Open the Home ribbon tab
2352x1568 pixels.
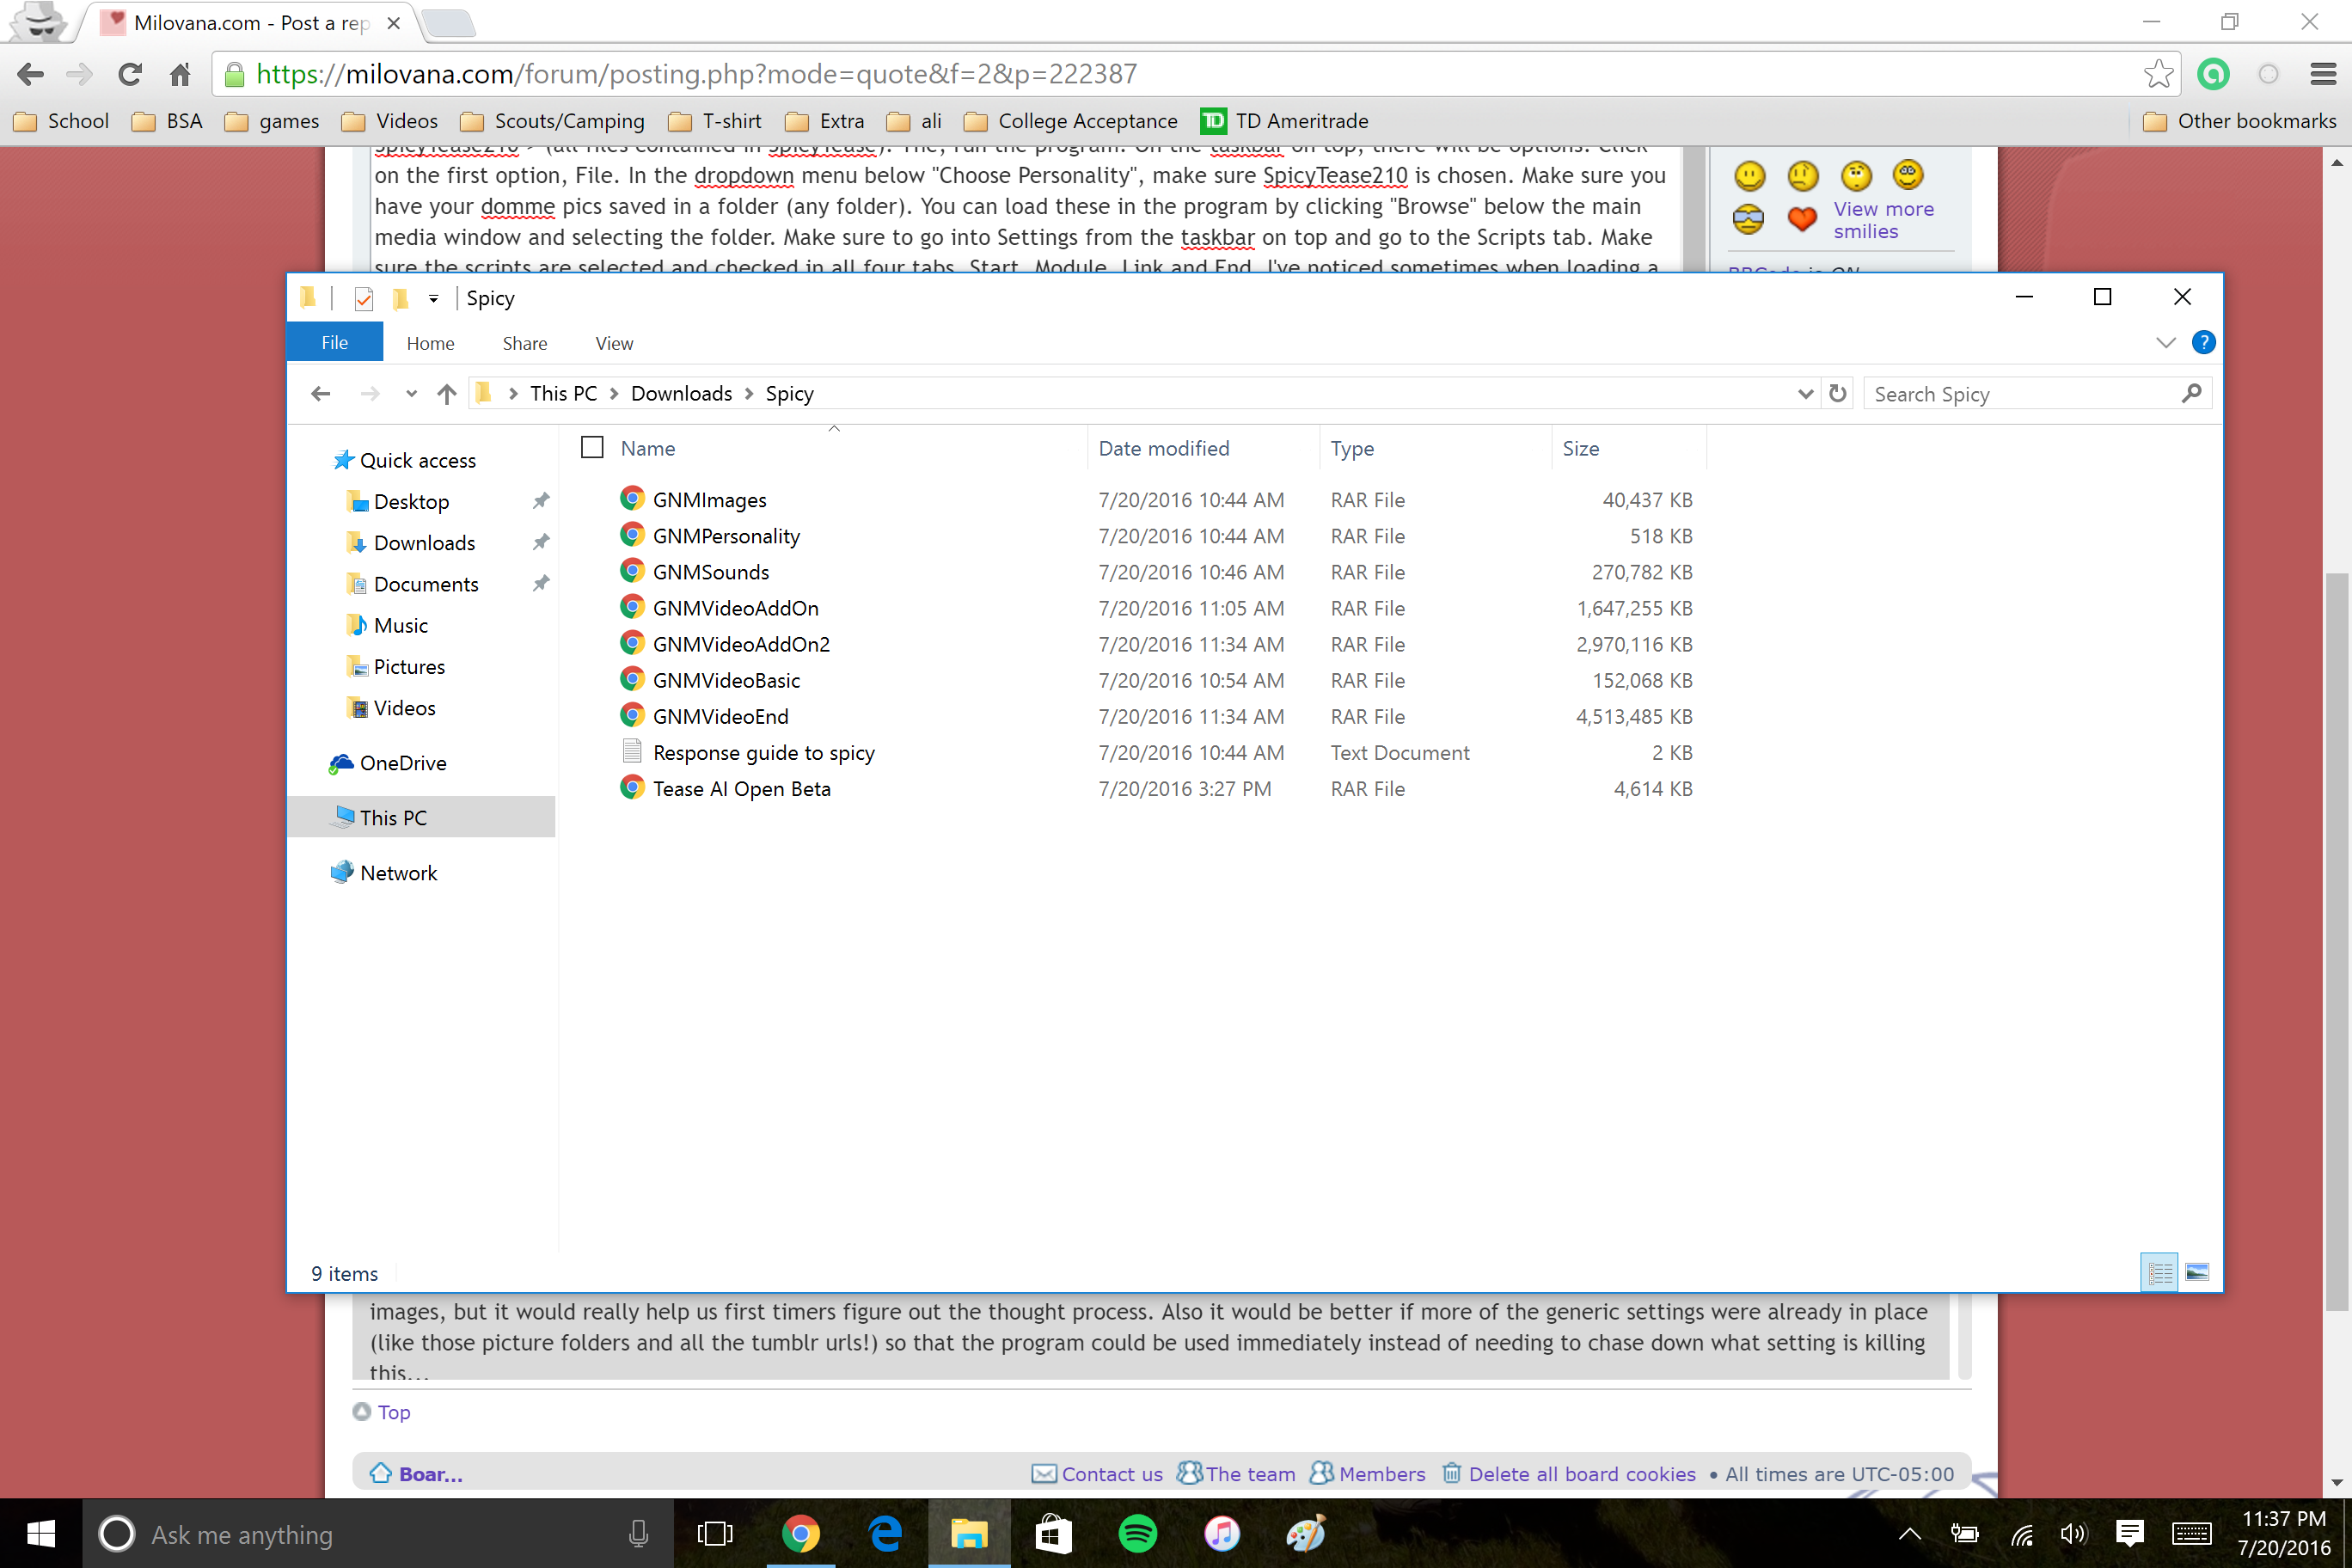pyautogui.click(x=430, y=343)
